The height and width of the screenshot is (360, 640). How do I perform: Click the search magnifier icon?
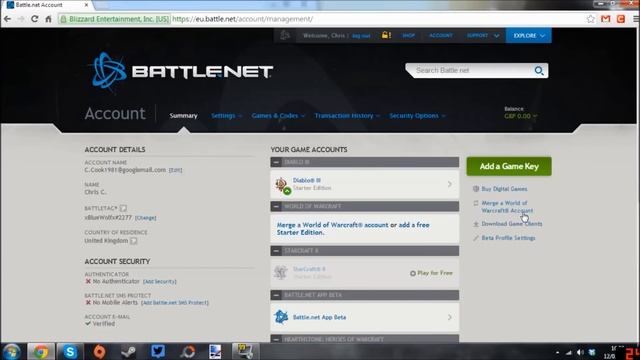[x=539, y=71]
